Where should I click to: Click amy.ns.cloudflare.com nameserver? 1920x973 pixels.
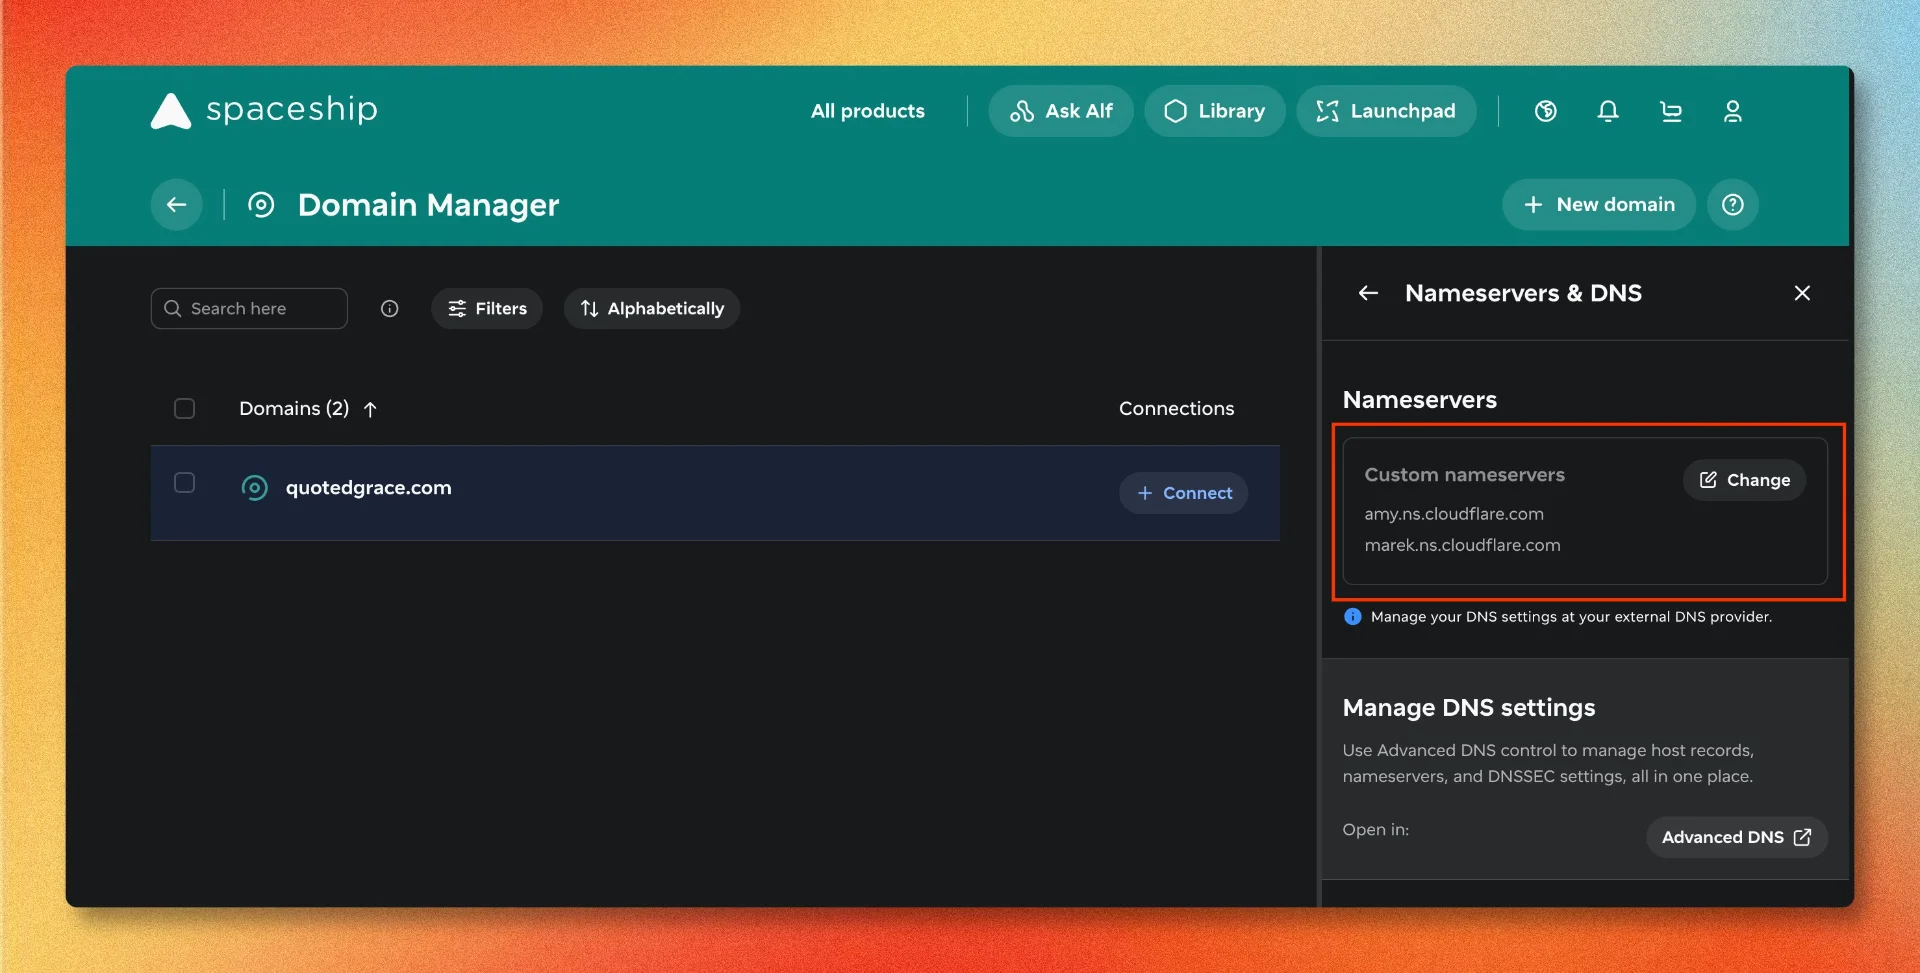pyautogui.click(x=1454, y=514)
